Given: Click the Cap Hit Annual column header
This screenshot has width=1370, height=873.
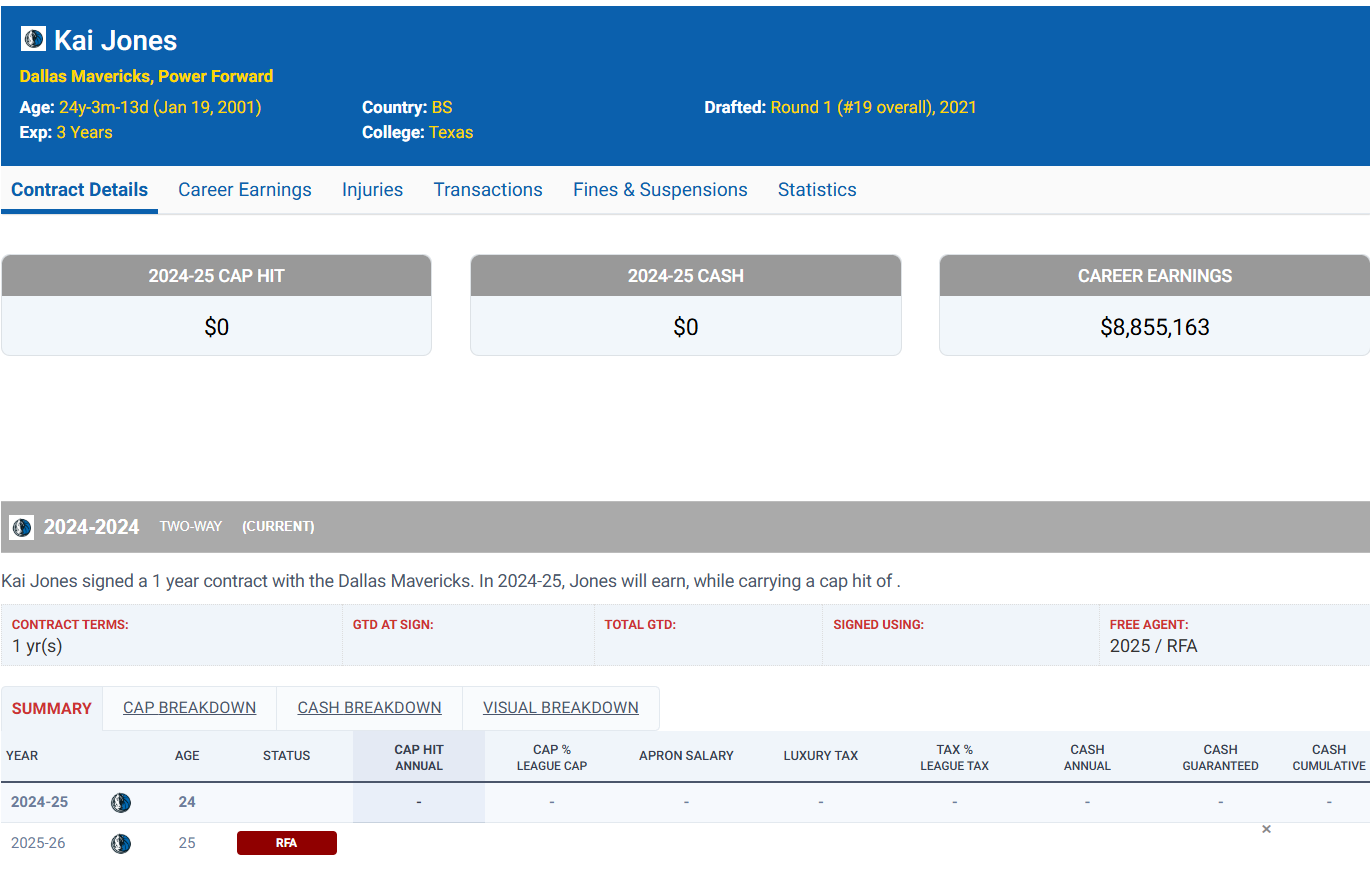Looking at the screenshot, I should click(x=419, y=757).
